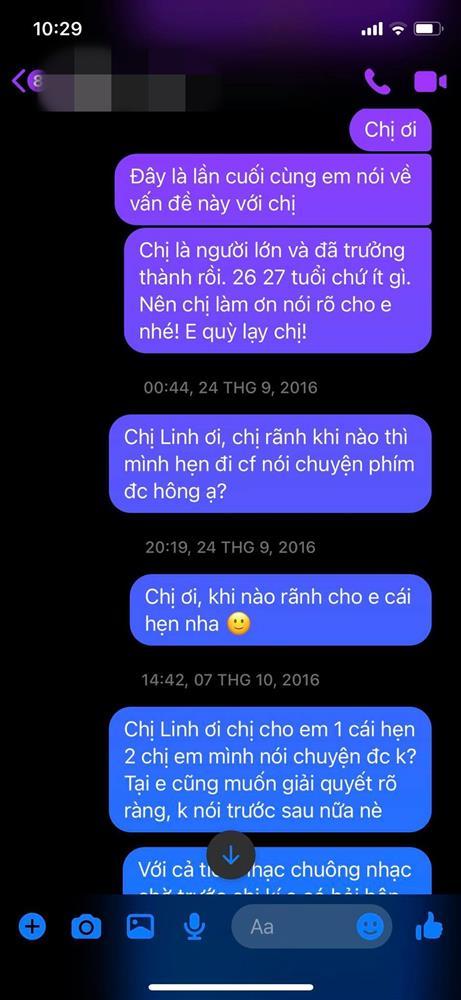Screen dimensions: 461x1000
Task: Open the camera to take a photo
Action: point(86,926)
